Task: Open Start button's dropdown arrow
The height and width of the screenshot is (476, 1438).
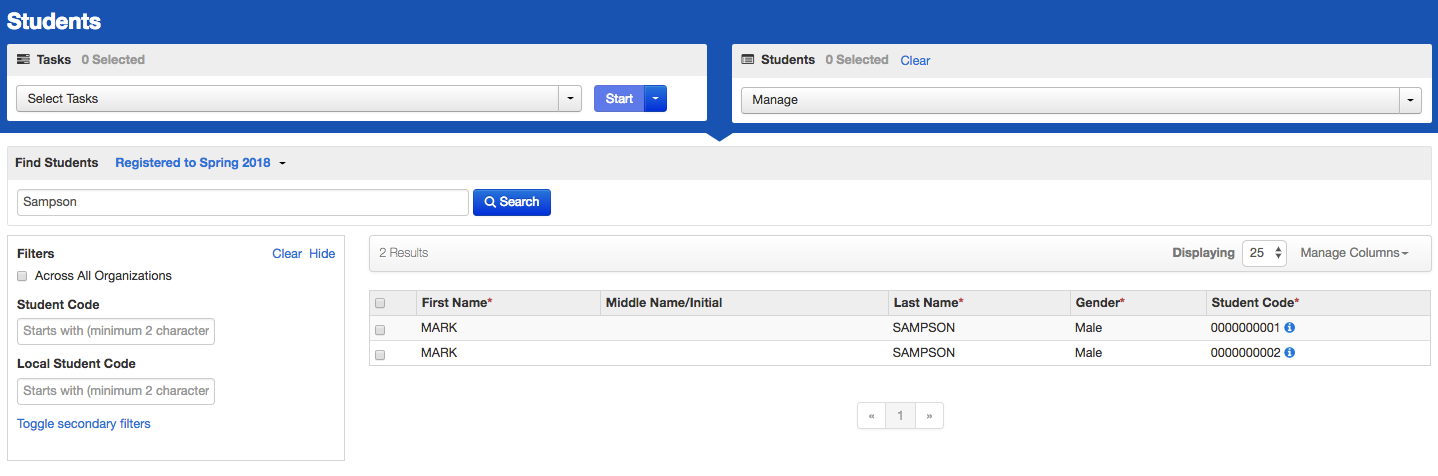Action: tap(655, 99)
